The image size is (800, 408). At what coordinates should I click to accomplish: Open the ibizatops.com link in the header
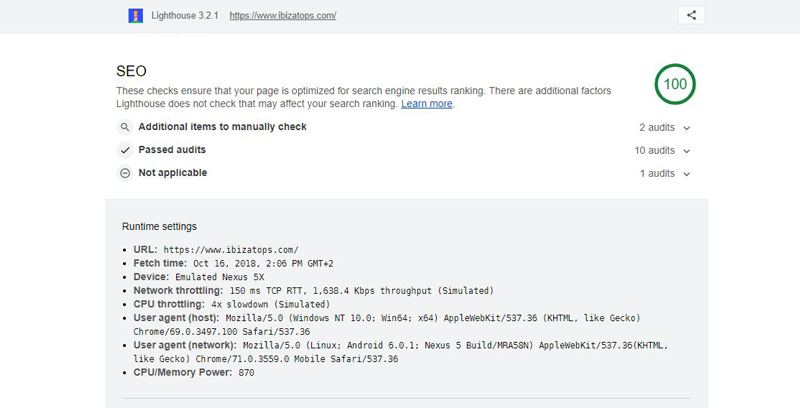pyautogui.click(x=282, y=16)
